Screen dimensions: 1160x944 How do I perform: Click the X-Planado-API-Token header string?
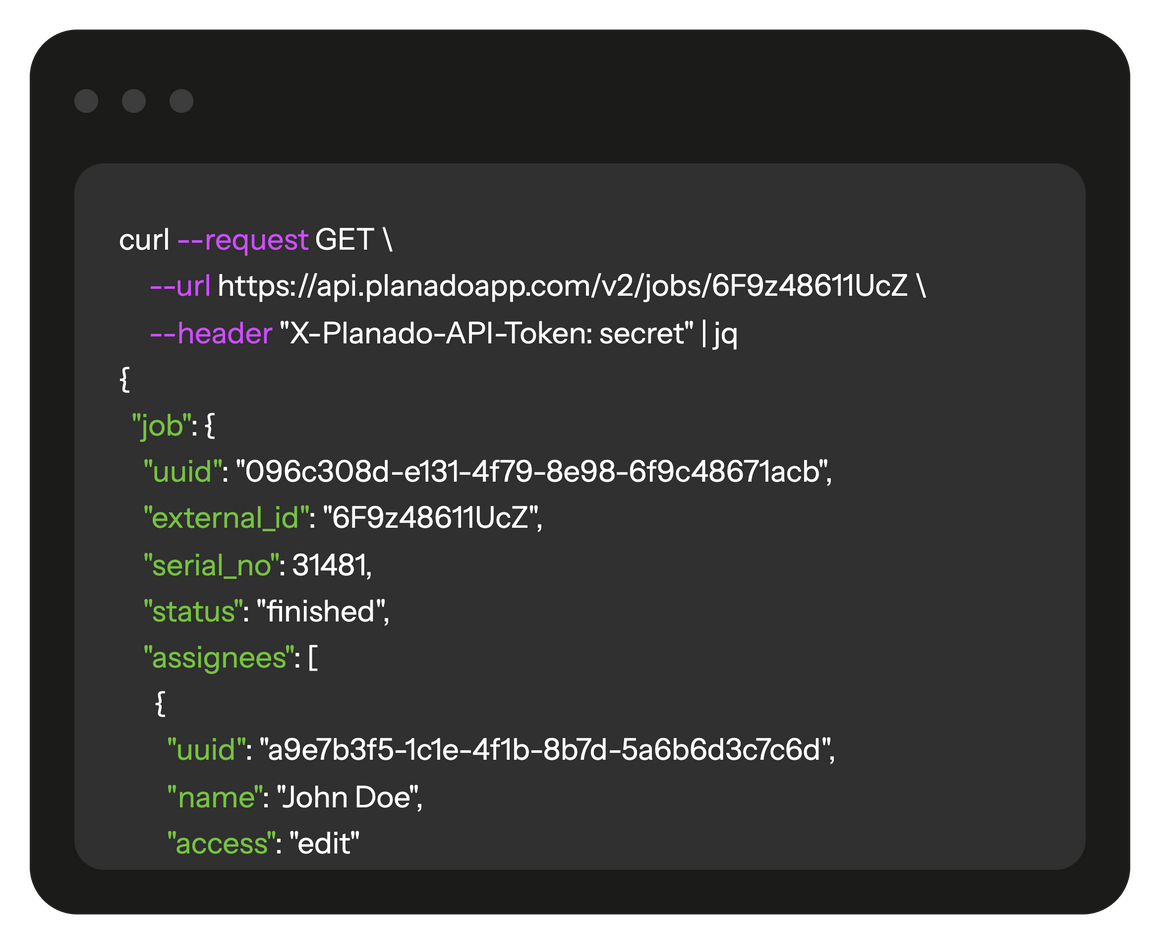click(486, 333)
